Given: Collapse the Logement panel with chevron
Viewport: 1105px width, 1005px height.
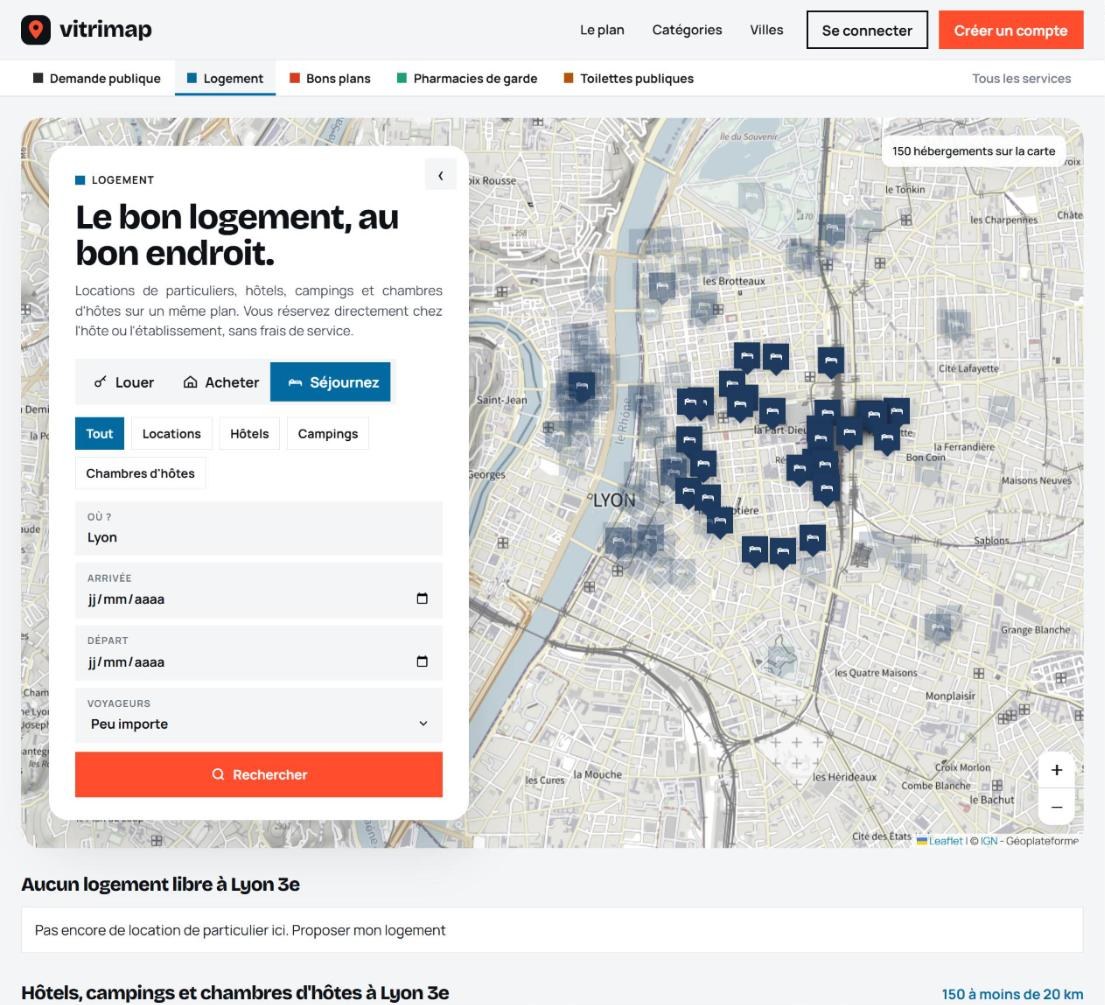Looking at the screenshot, I should tap(440, 175).
